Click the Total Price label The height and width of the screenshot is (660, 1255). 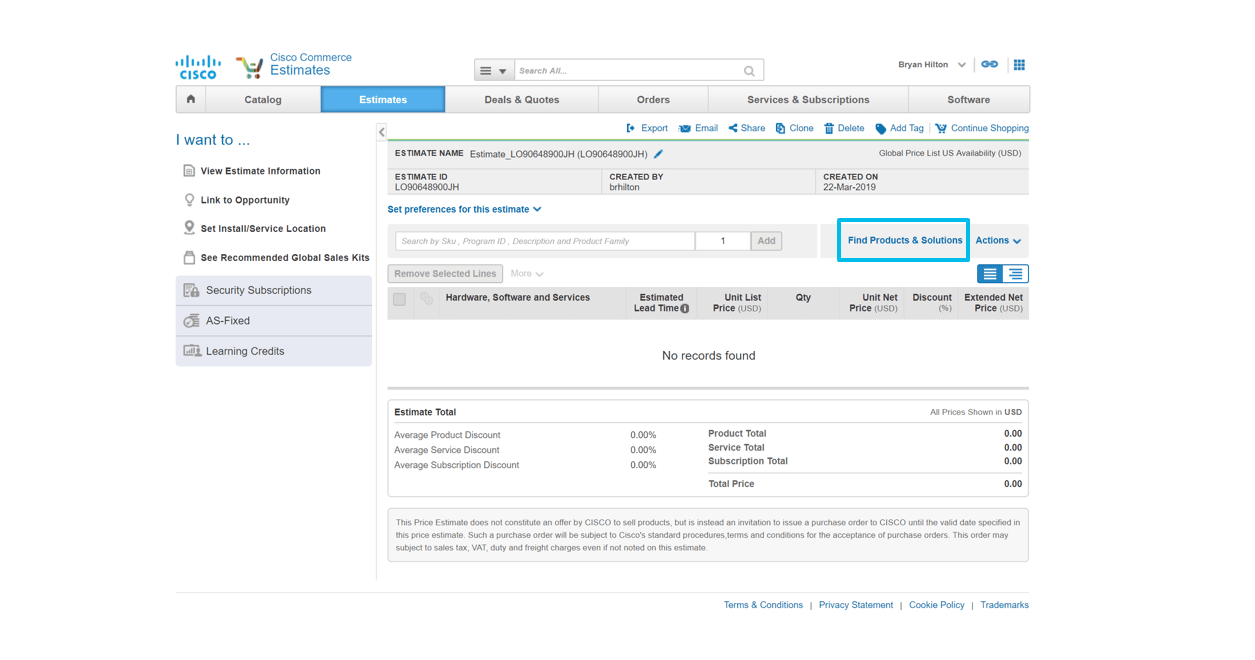(x=731, y=484)
